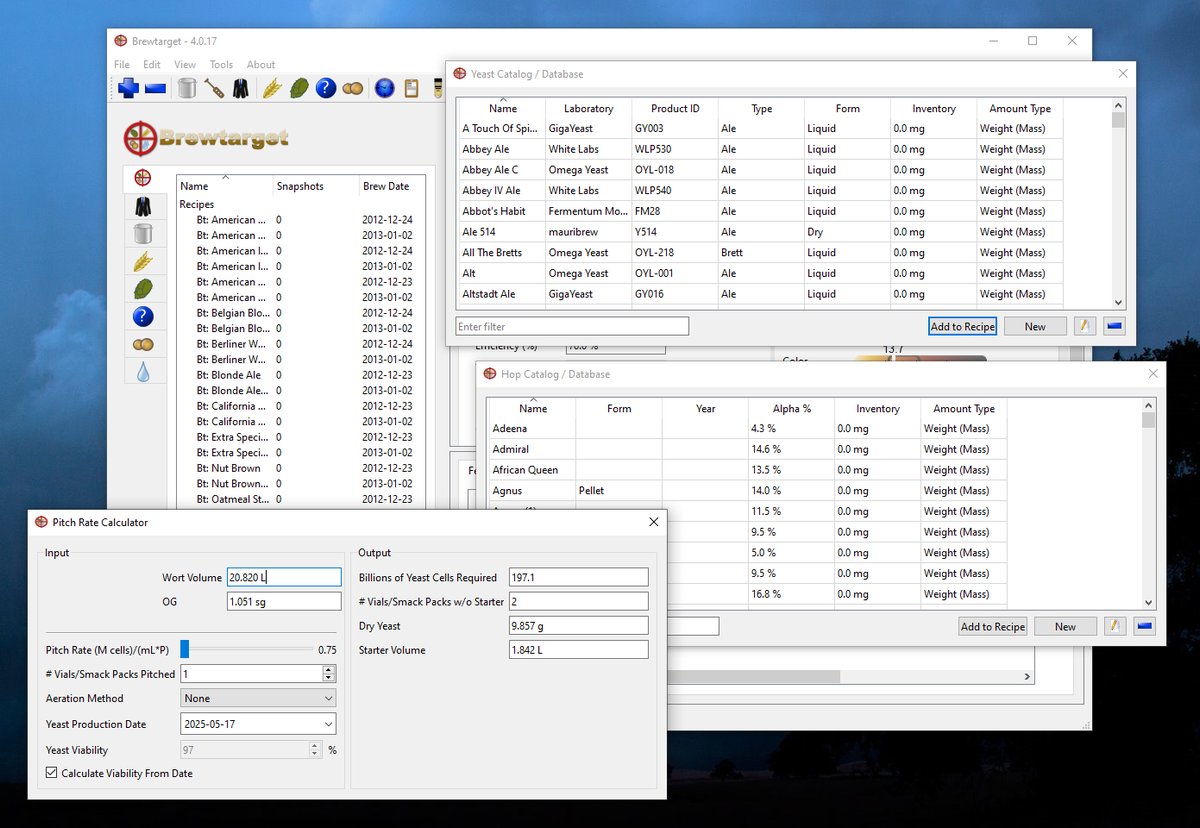Select the Altstadt Ale yeast row
Viewport: 1200px width, 828px height.
pyautogui.click(x=759, y=294)
